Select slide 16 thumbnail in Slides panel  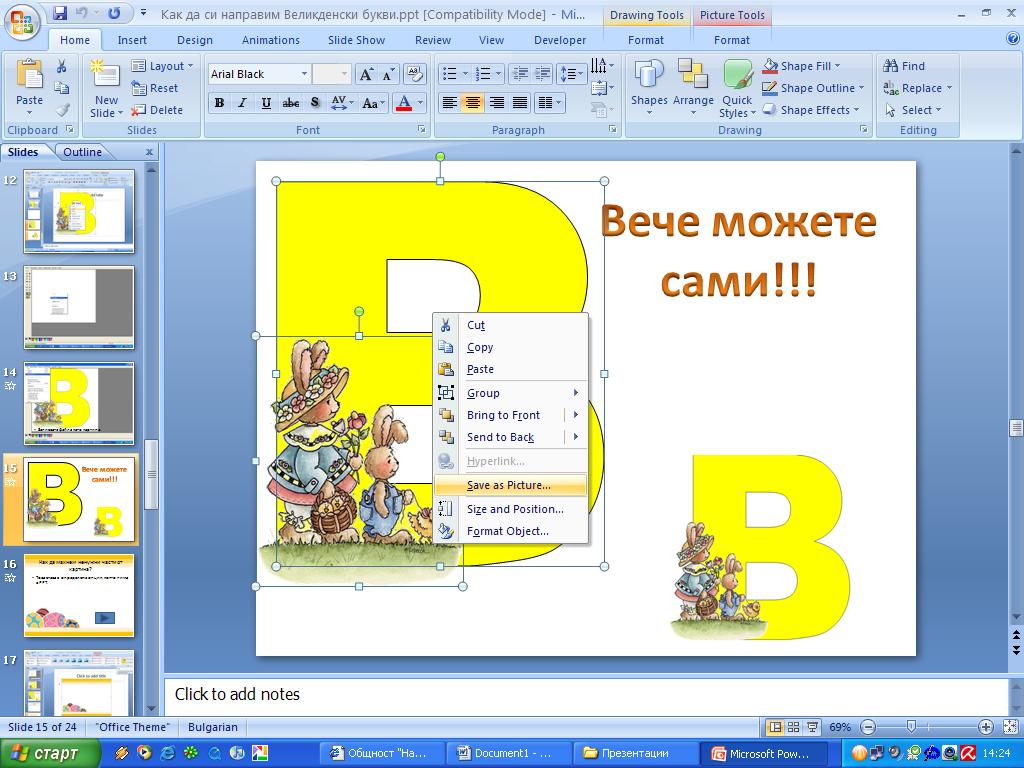point(79,595)
